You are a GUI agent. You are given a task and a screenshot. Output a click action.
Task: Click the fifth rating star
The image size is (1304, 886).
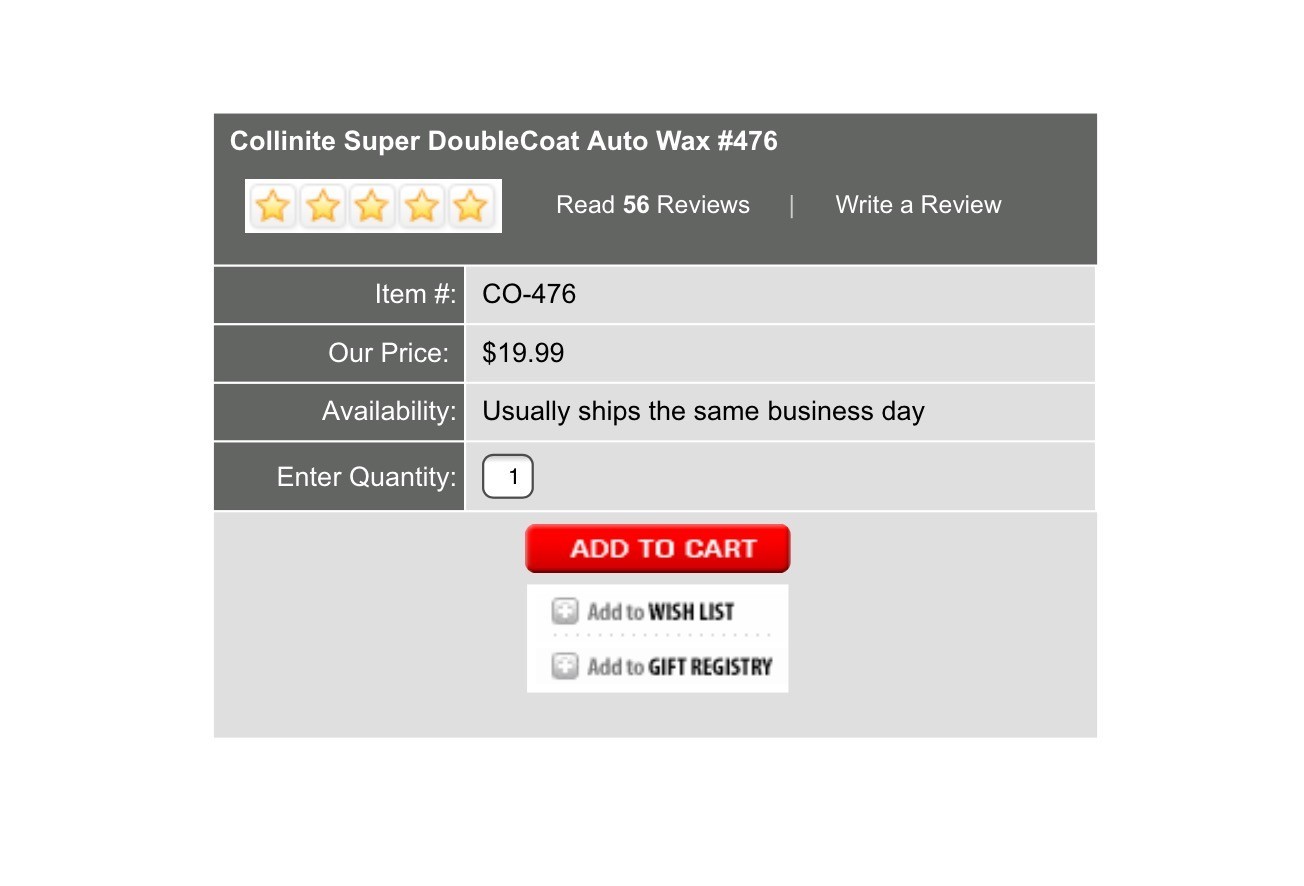coord(471,206)
